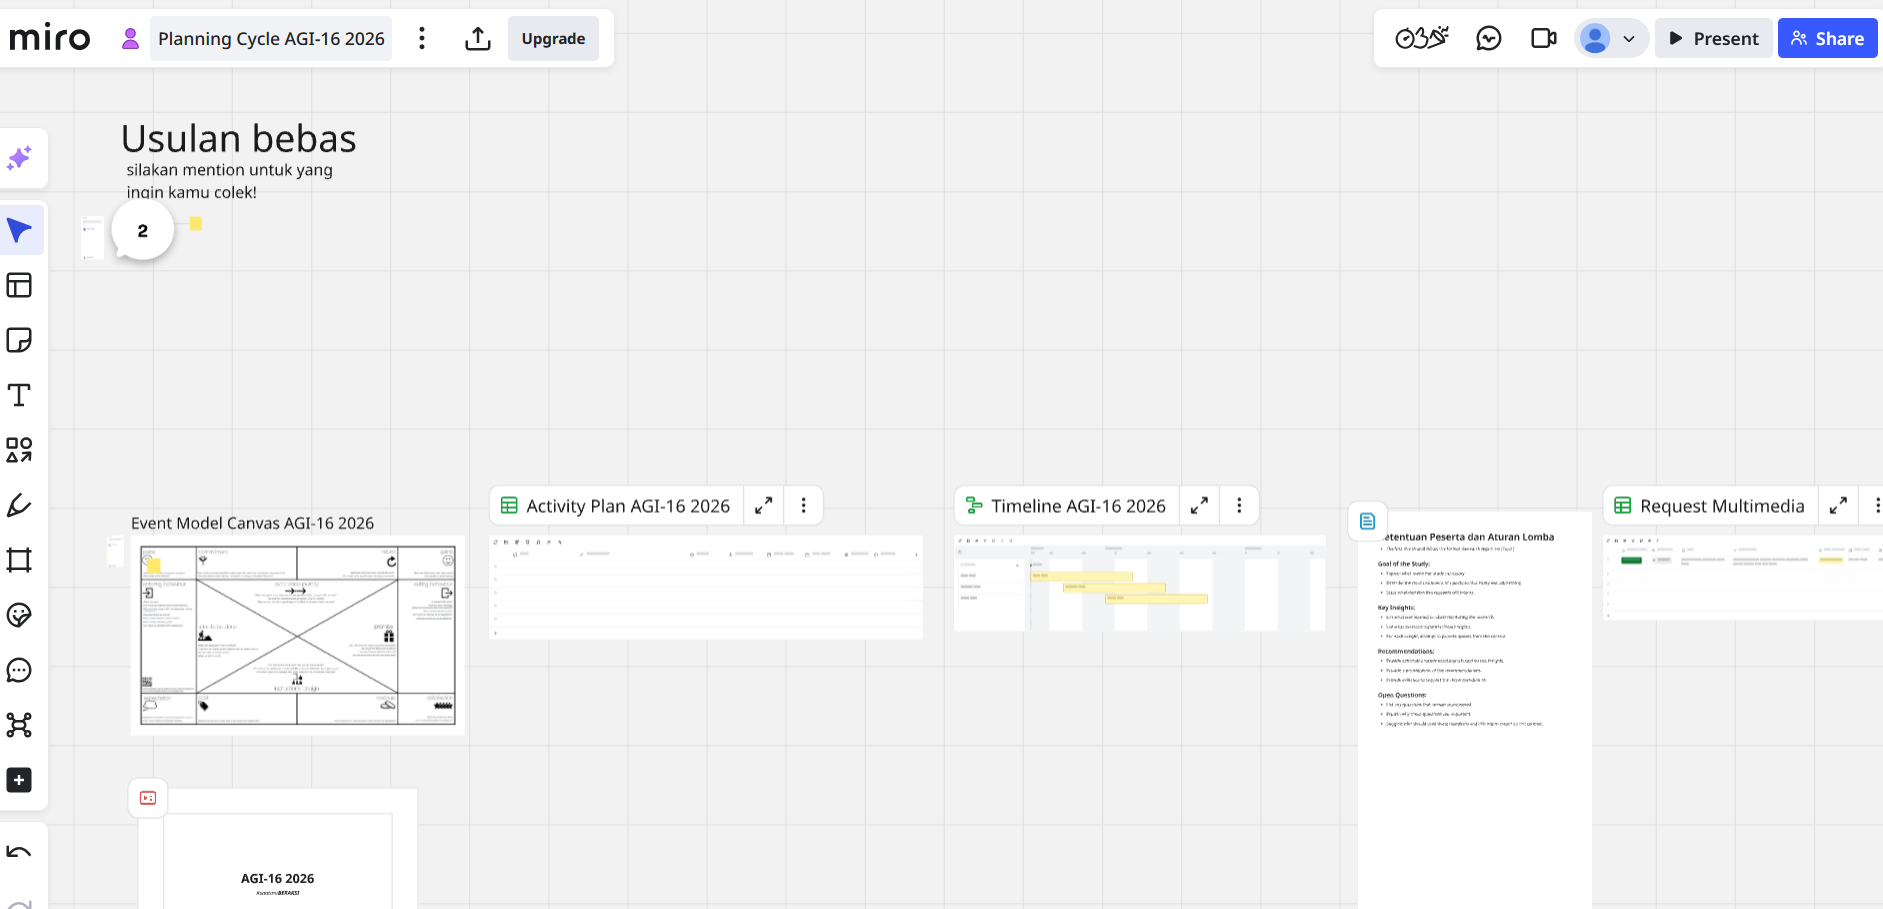Select the Event Model Canvas thumbnail

[297, 635]
